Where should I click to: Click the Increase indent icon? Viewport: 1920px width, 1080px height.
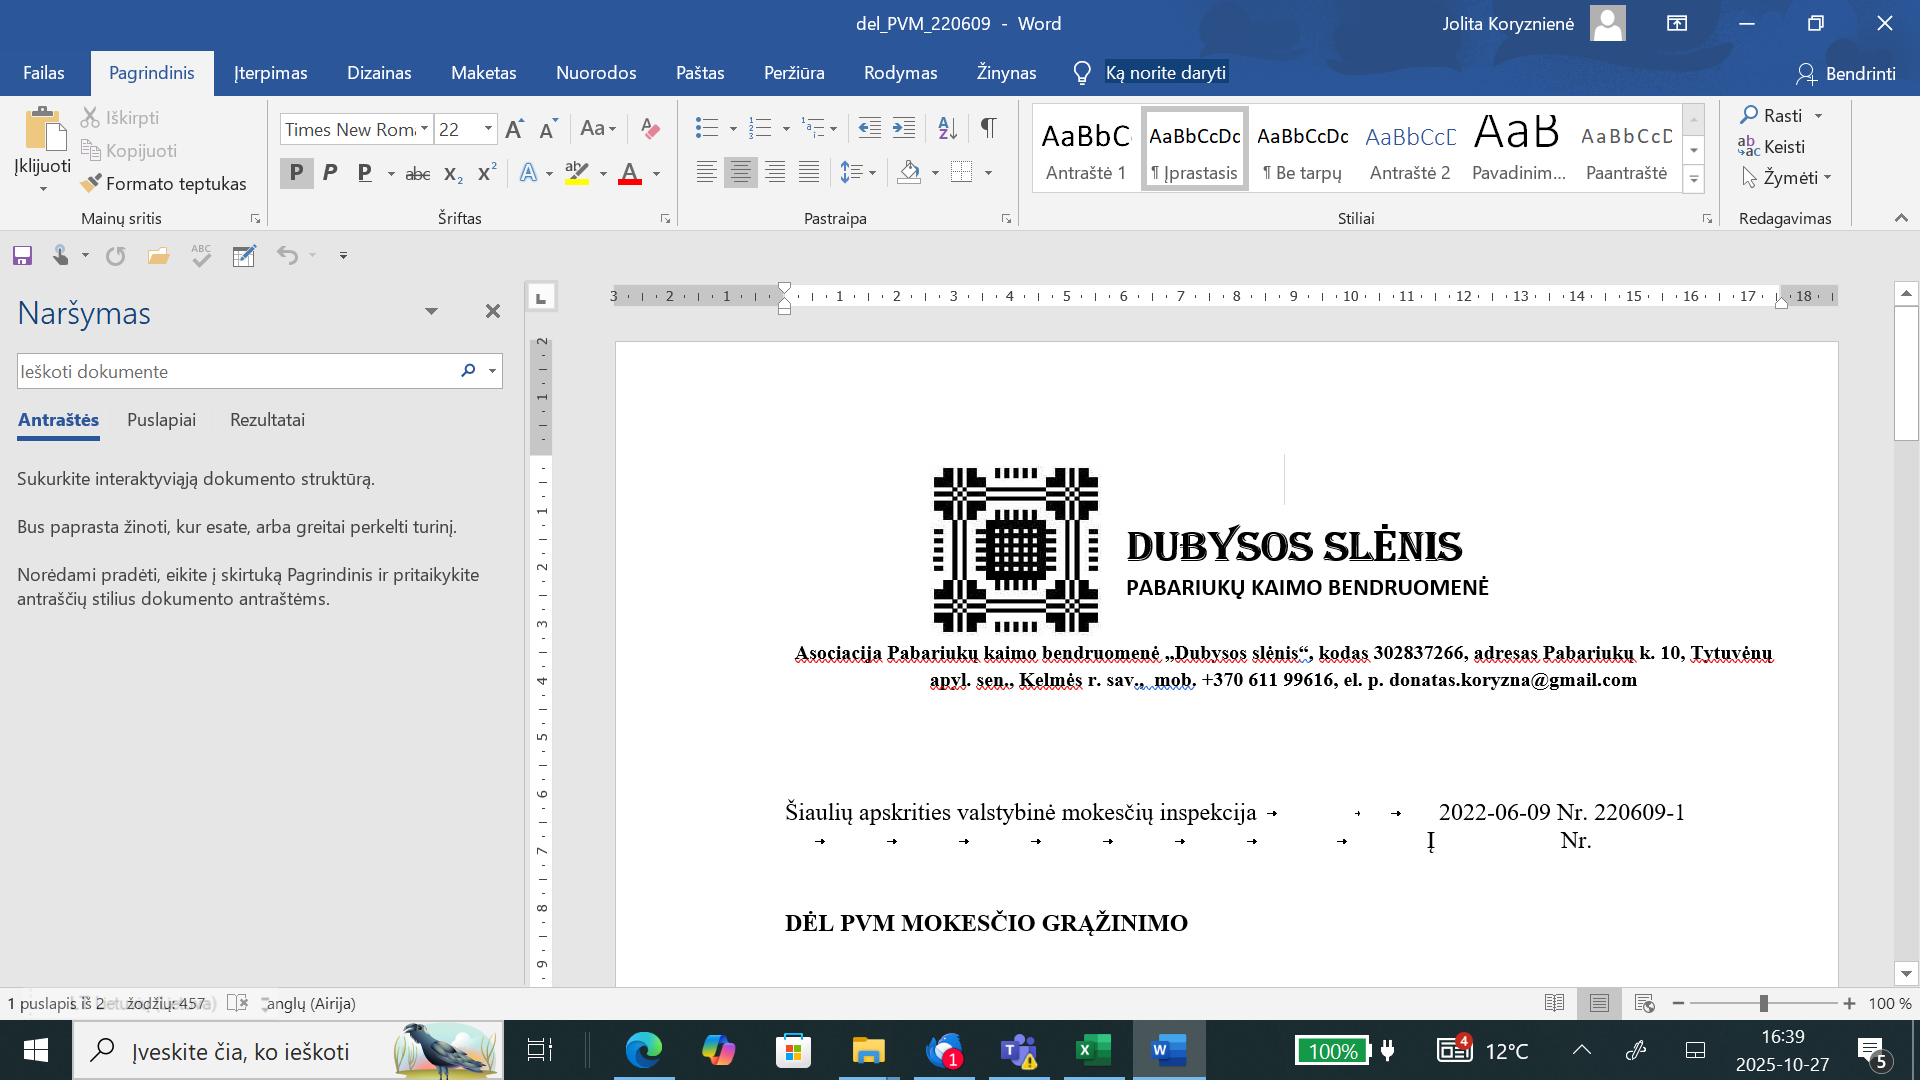pos(904,128)
